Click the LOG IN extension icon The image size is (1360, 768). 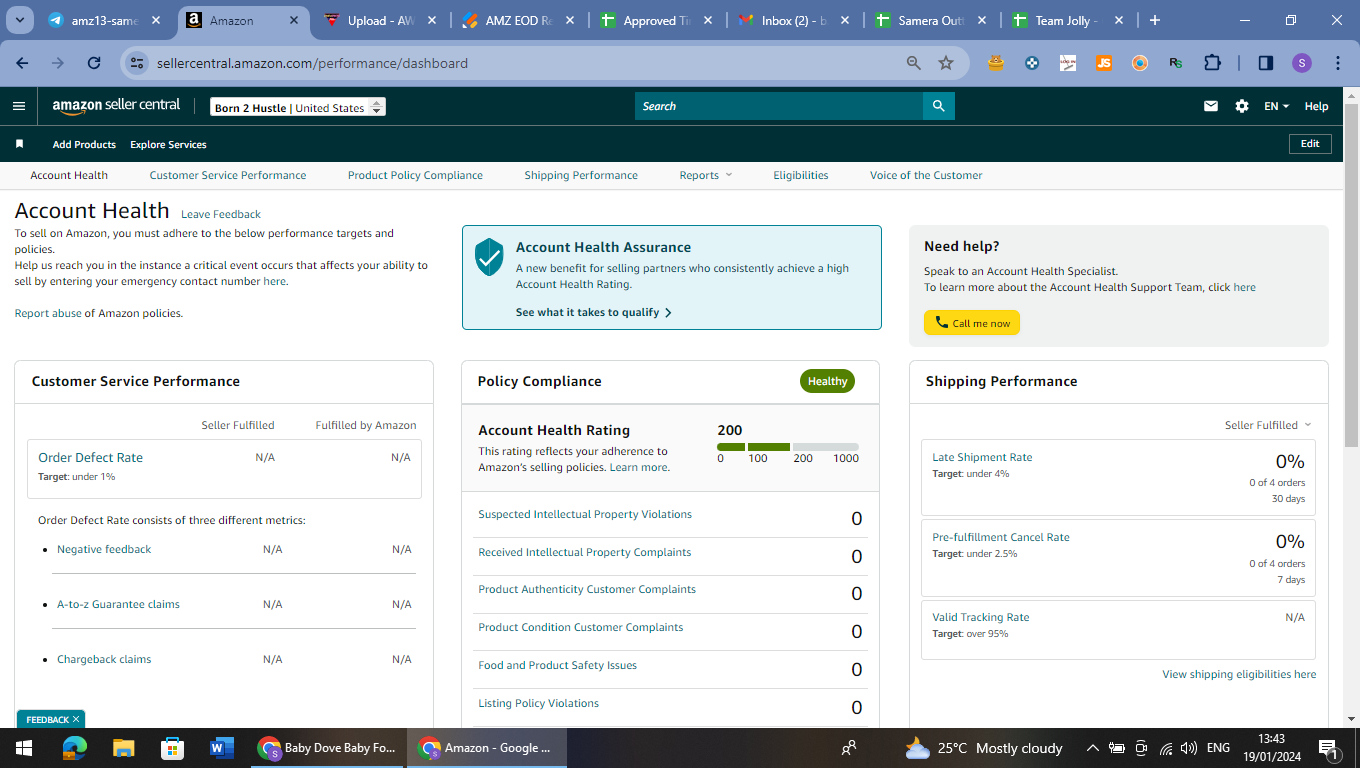(1068, 63)
